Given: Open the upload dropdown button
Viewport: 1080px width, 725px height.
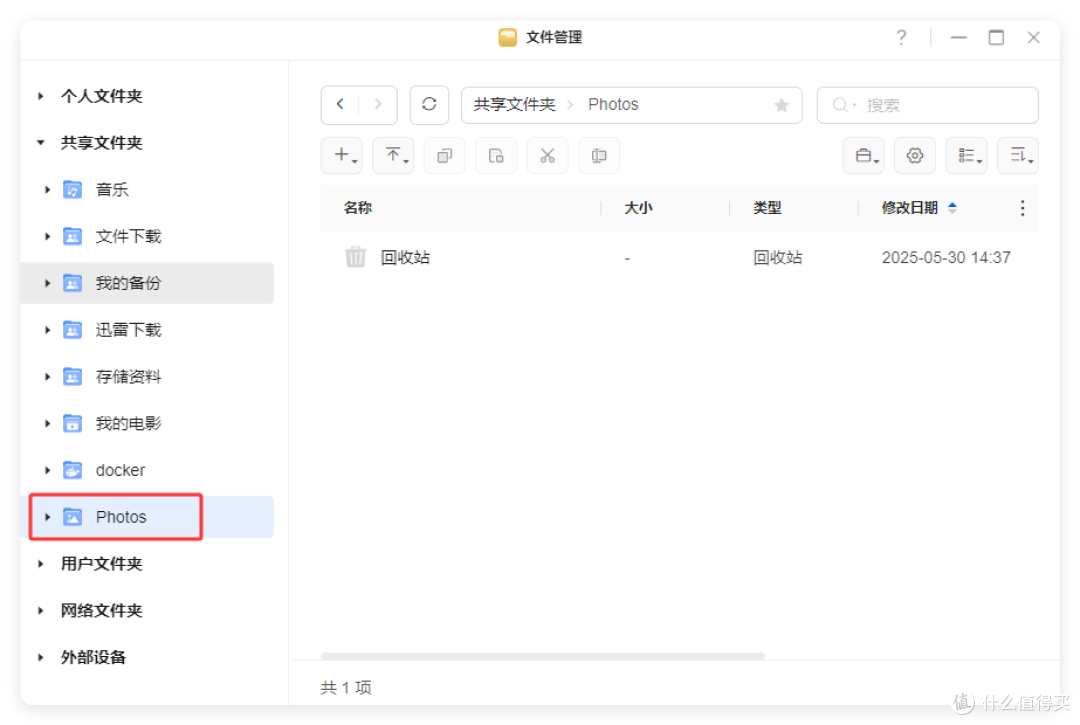Looking at the screenshot, I should pyautogui.click(x=394, y=156).
